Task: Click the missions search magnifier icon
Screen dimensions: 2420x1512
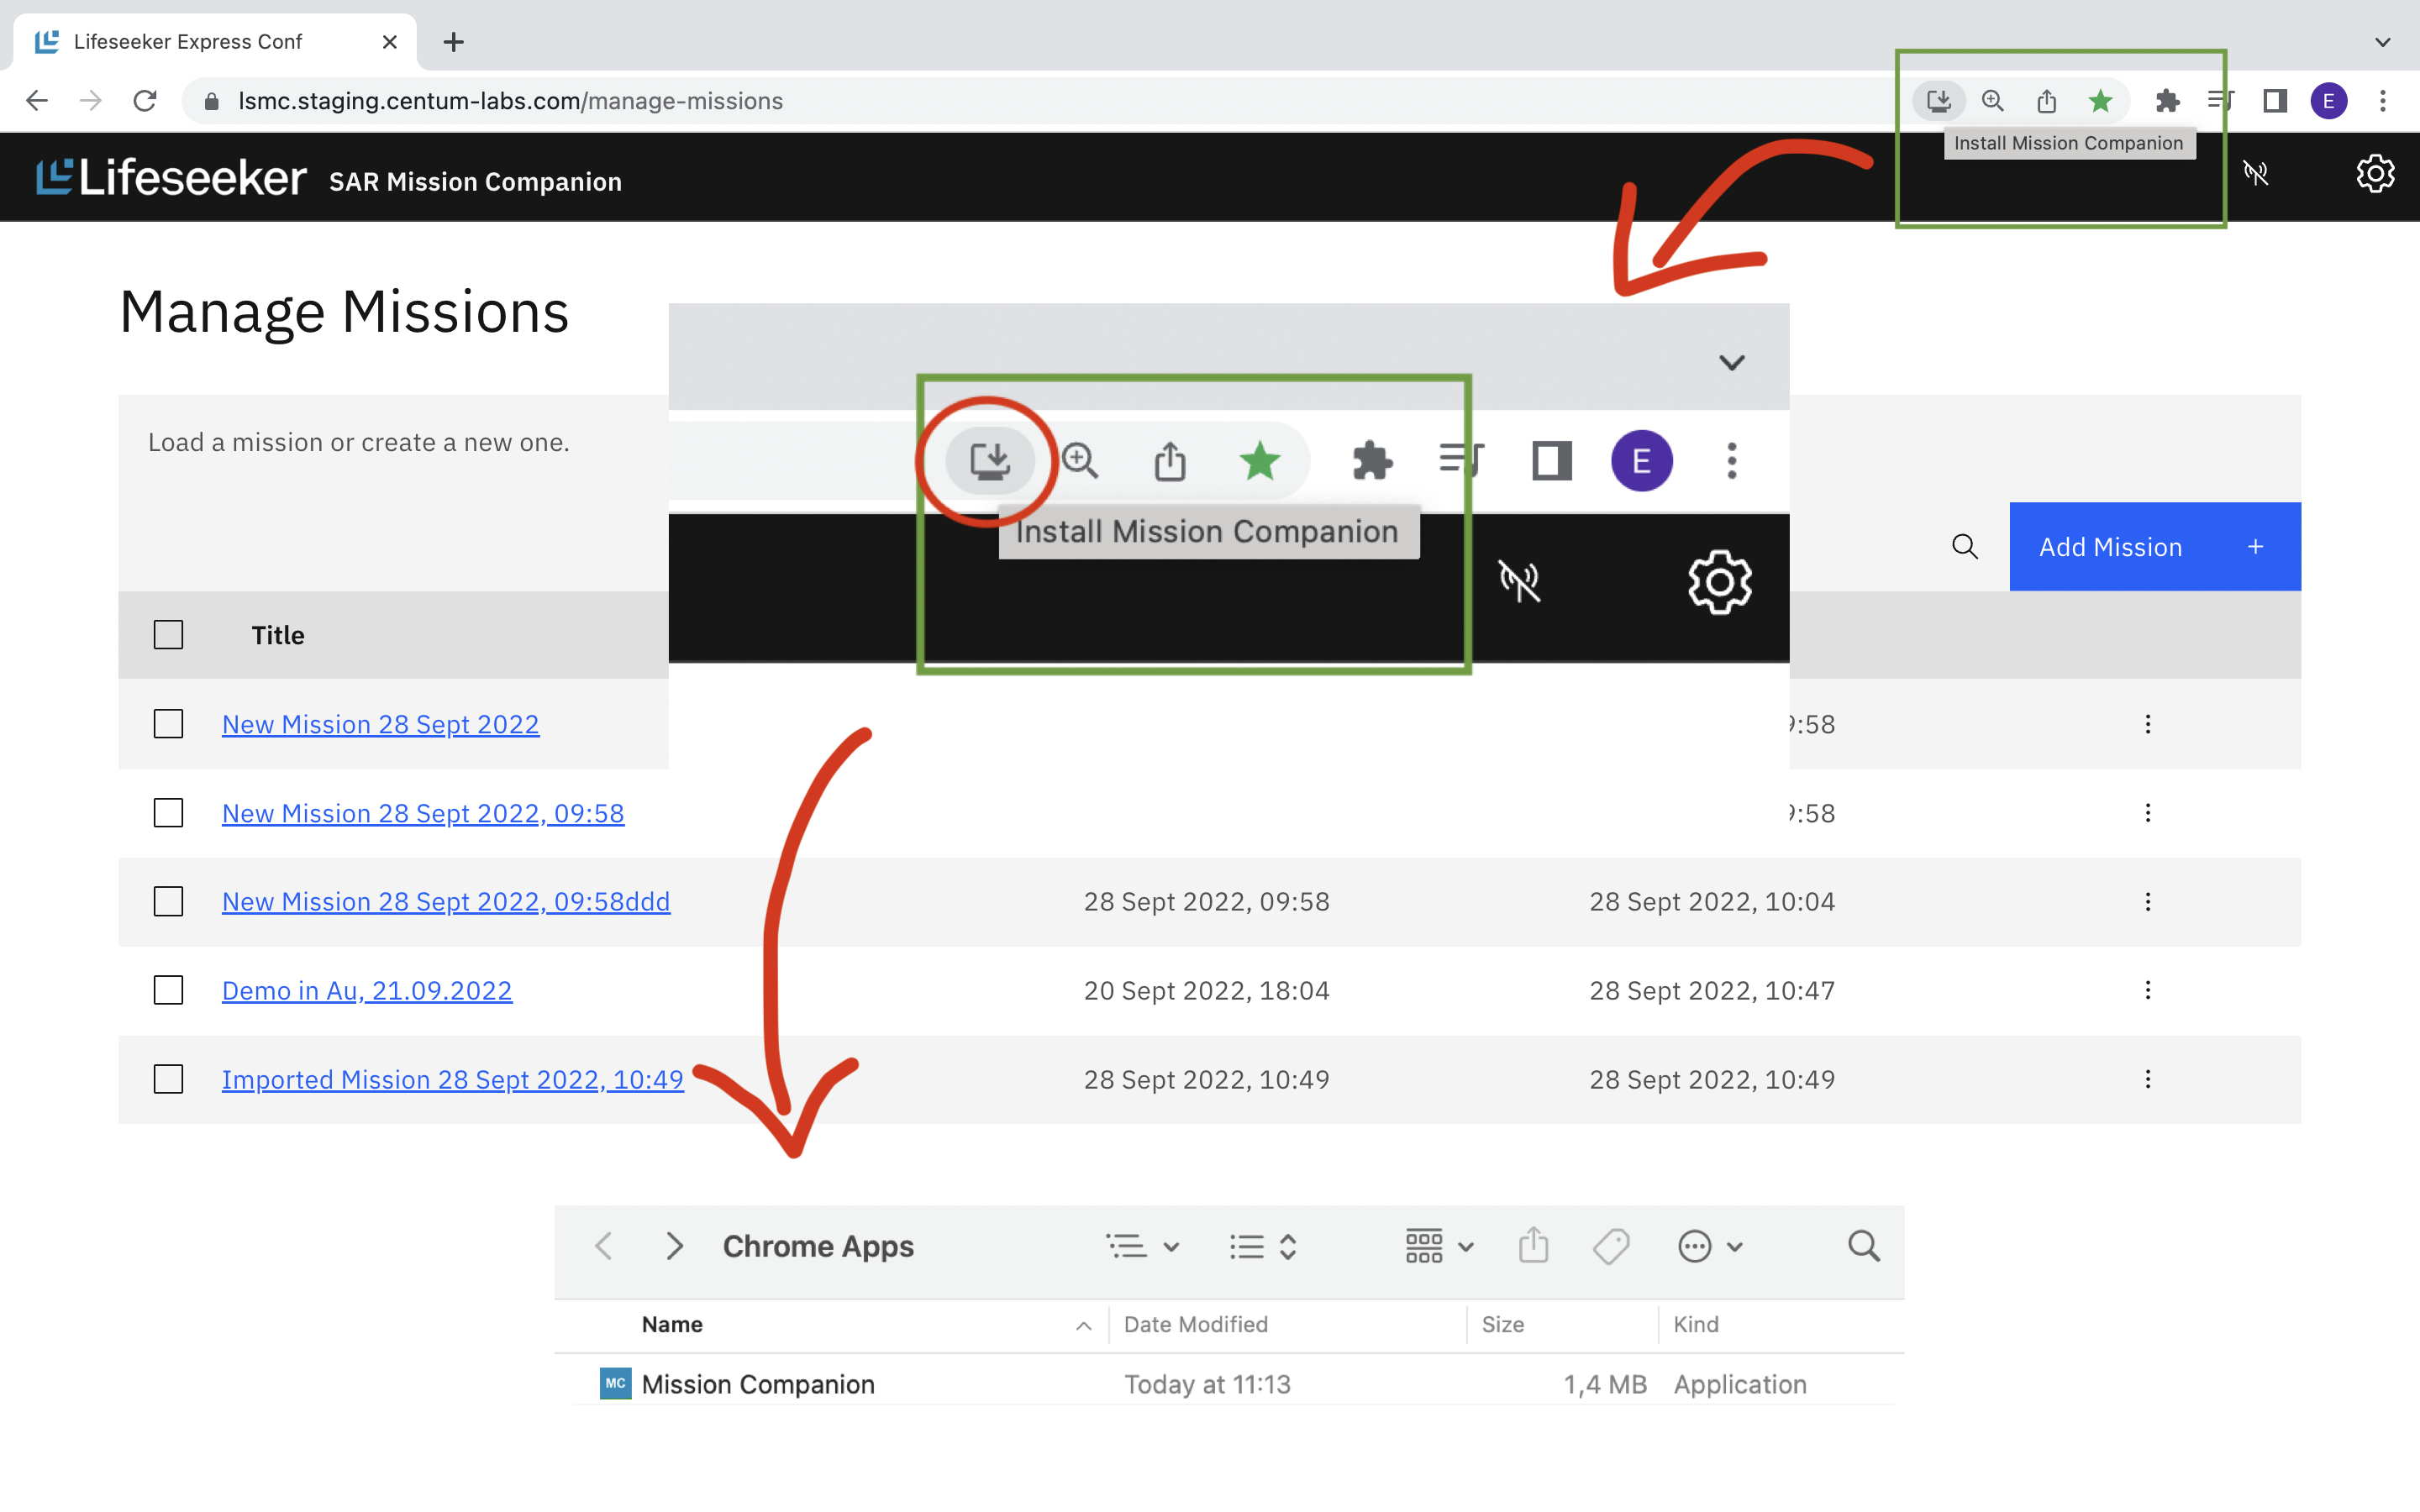Action: point(1964,547)
